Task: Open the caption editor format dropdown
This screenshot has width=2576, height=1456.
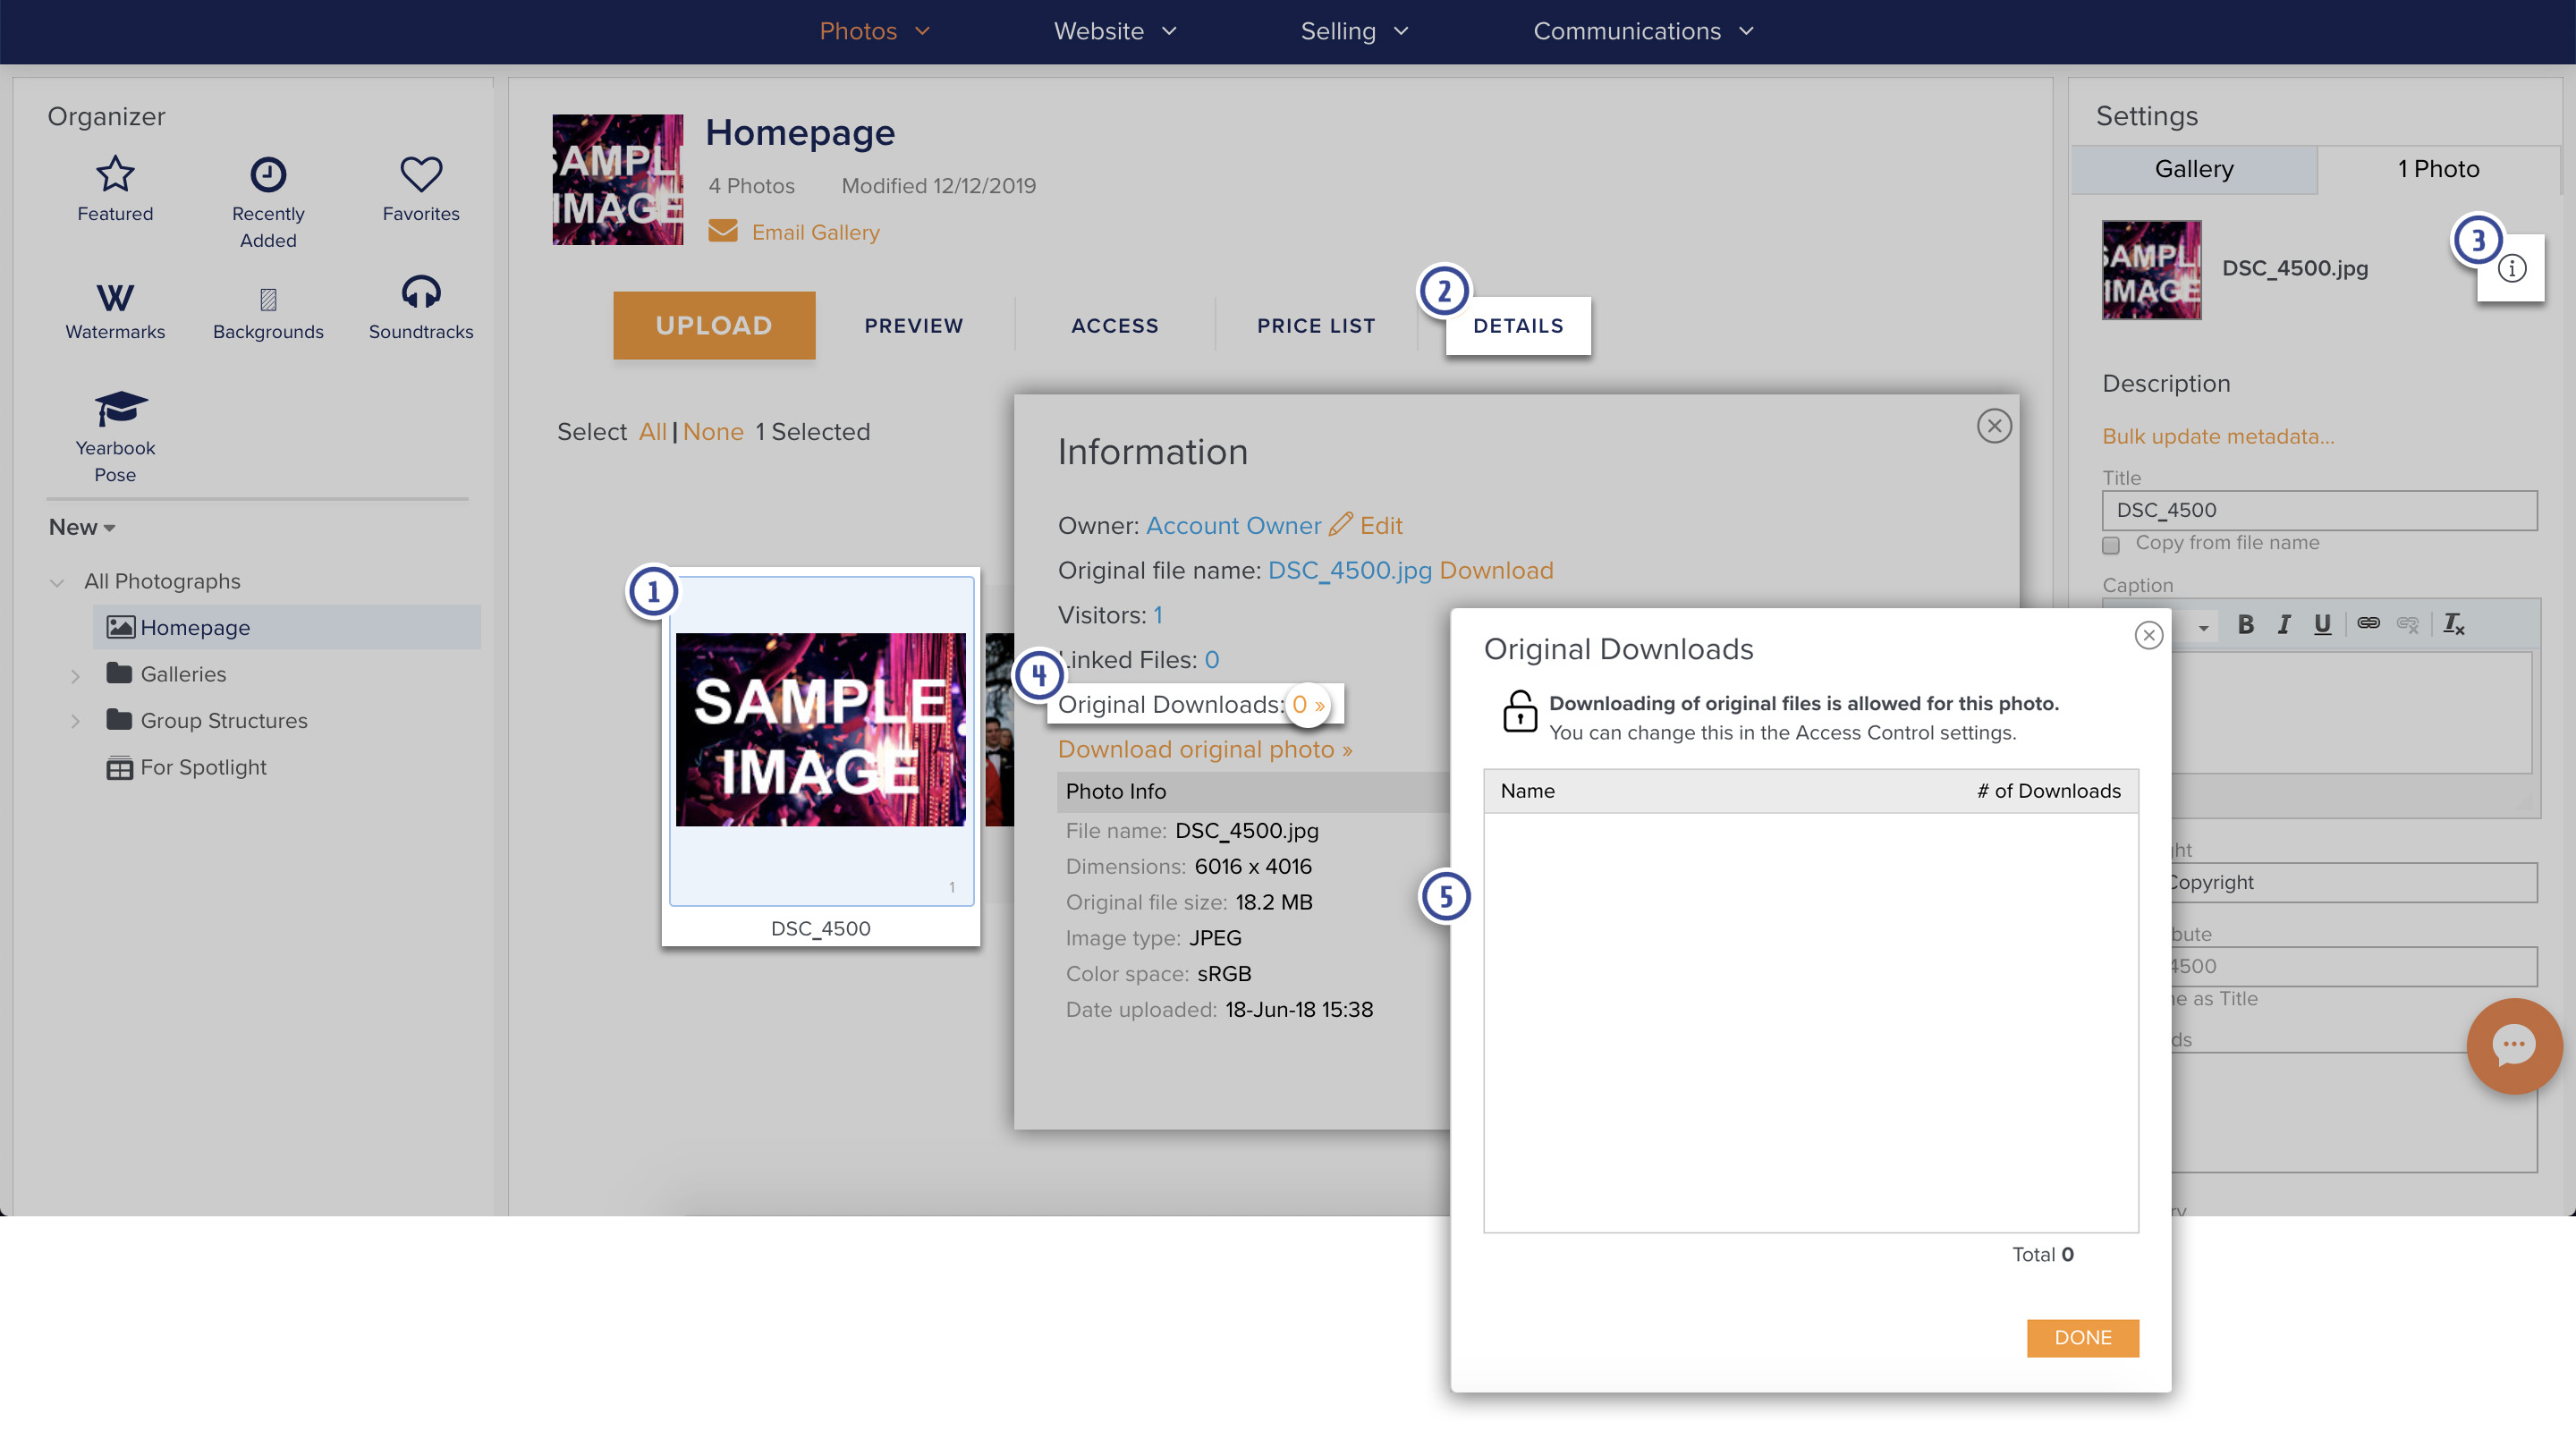Action: (x=2203, y=627)
